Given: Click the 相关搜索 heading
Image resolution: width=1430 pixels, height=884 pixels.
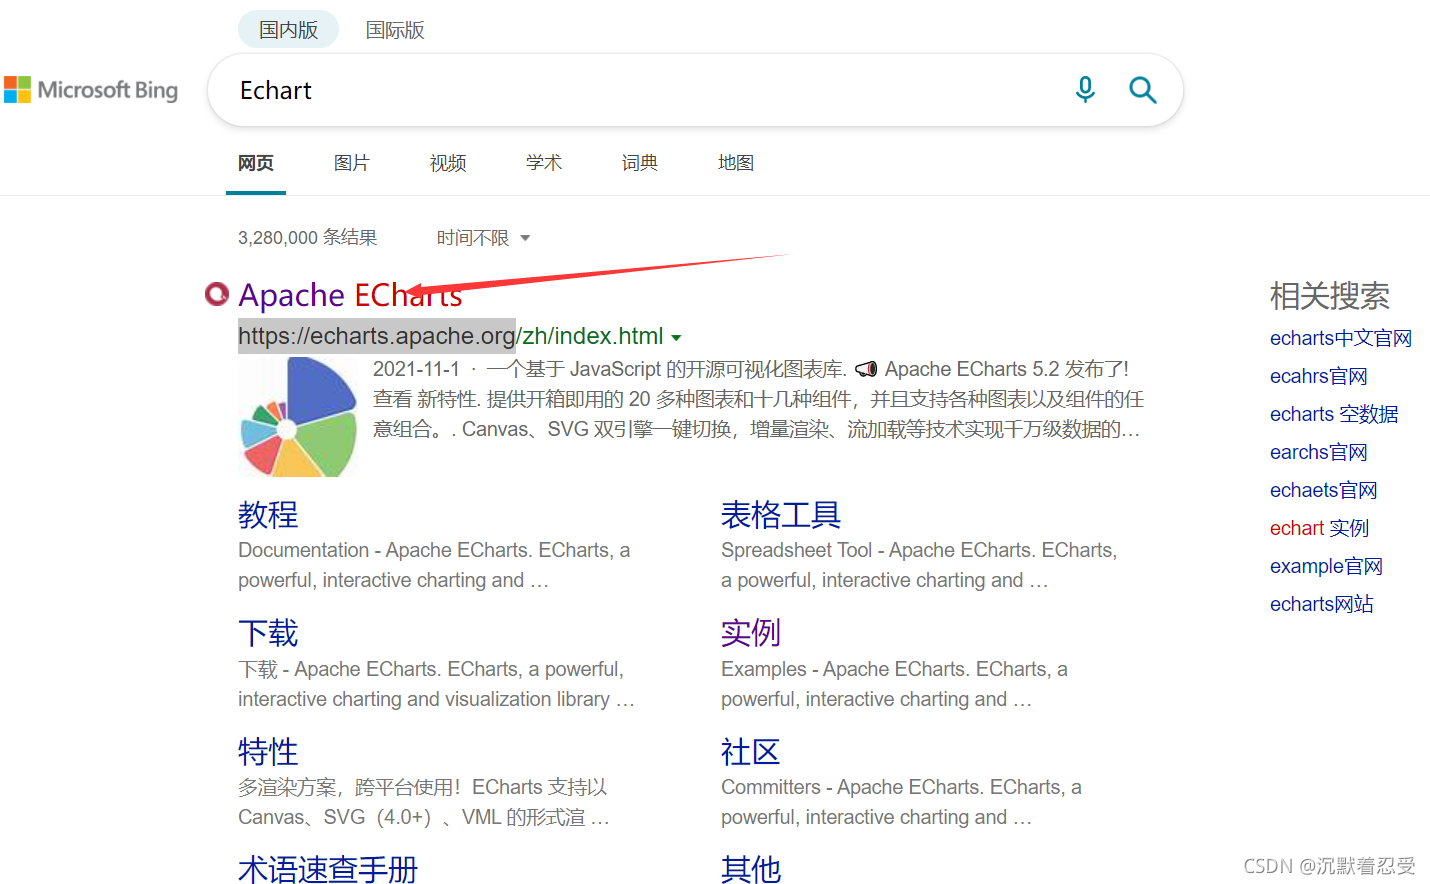Looking at the screenshot, I should [x=1330, y=296].
